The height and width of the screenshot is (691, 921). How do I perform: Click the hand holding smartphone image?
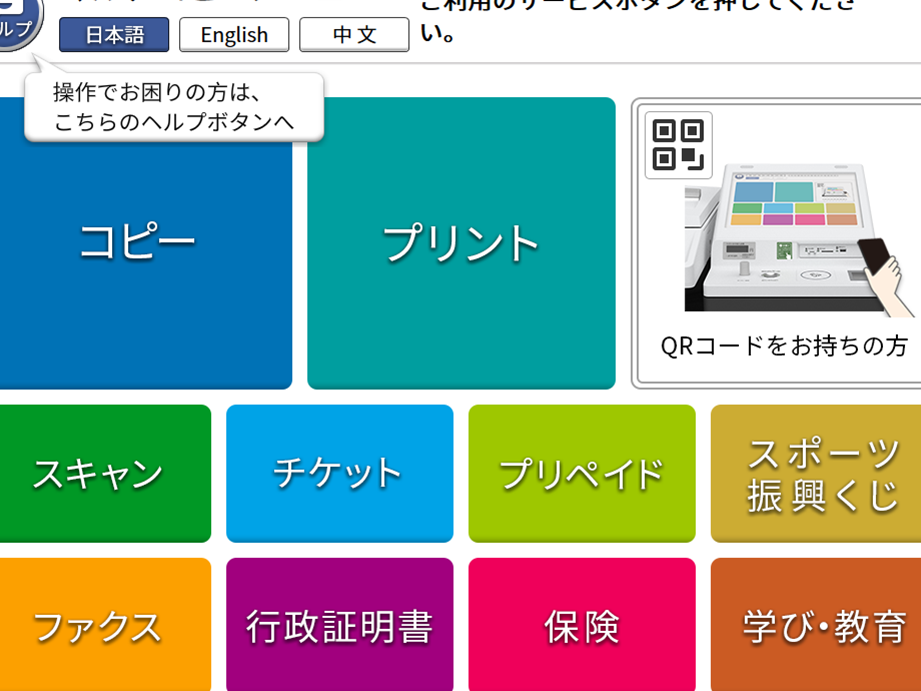tap(885, 275)
